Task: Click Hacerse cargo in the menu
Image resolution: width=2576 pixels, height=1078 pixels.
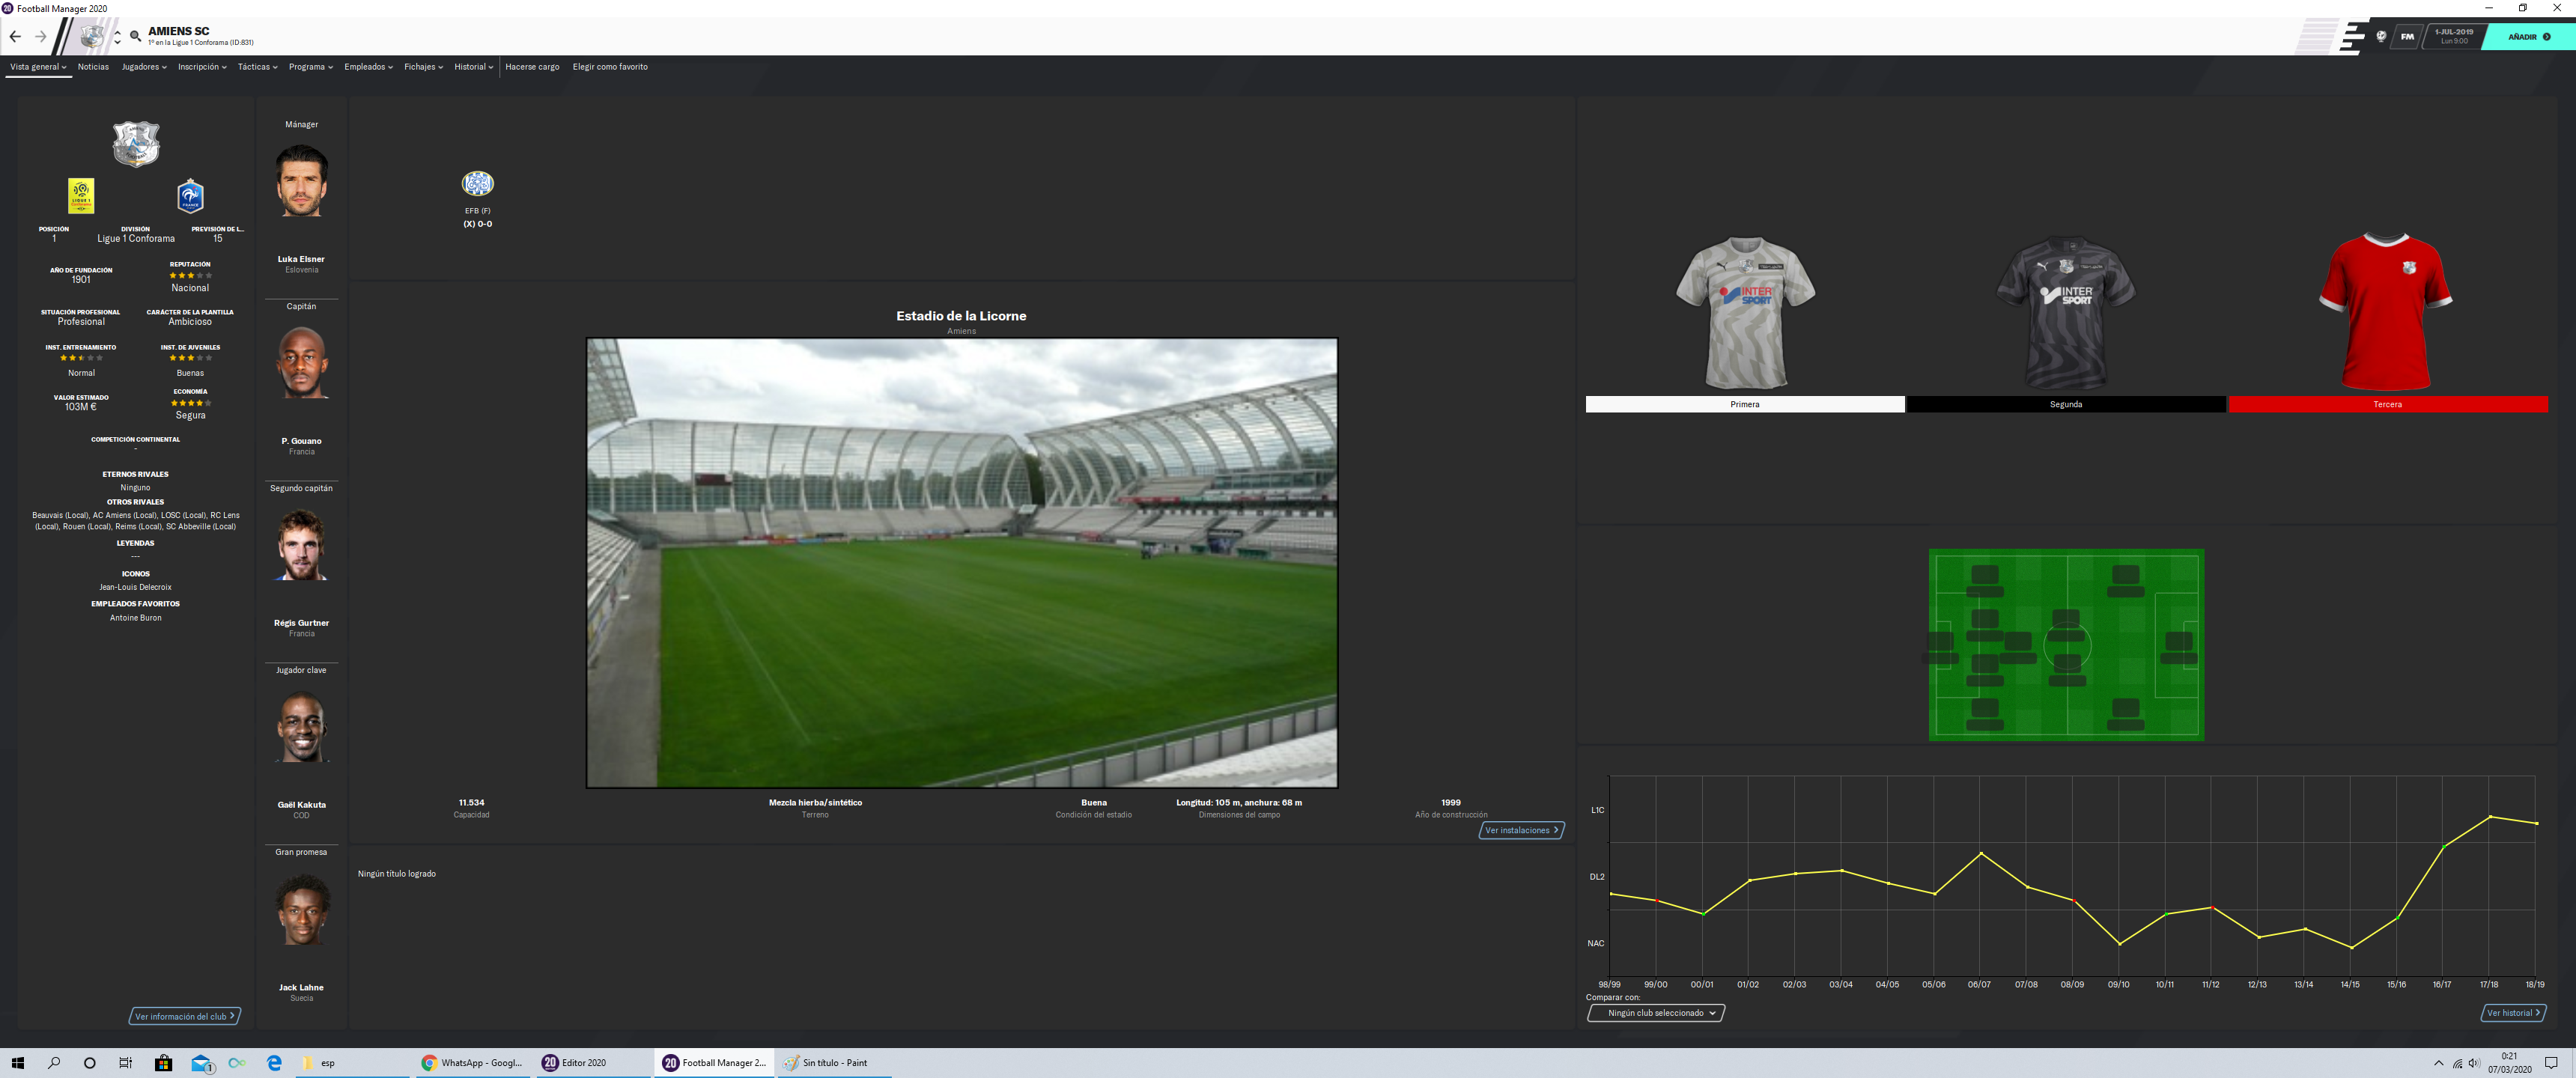Action: pos(532,67)
